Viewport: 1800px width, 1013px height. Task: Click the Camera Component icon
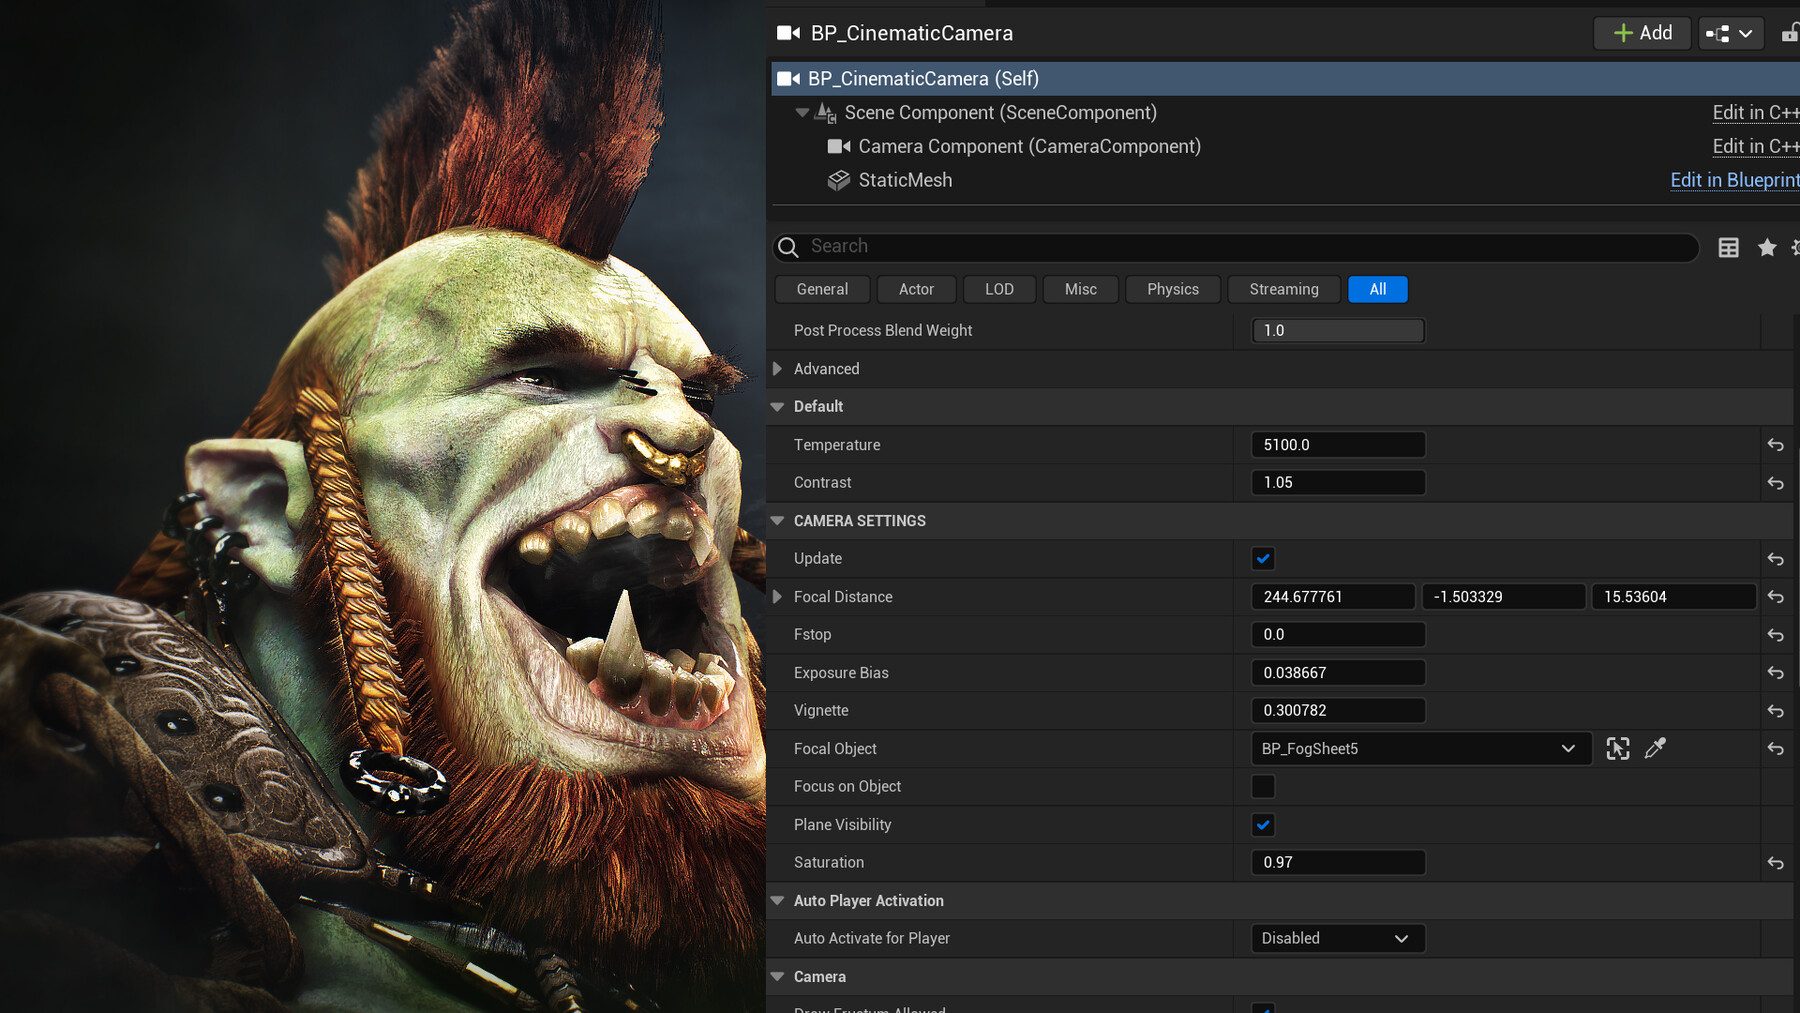838,146
